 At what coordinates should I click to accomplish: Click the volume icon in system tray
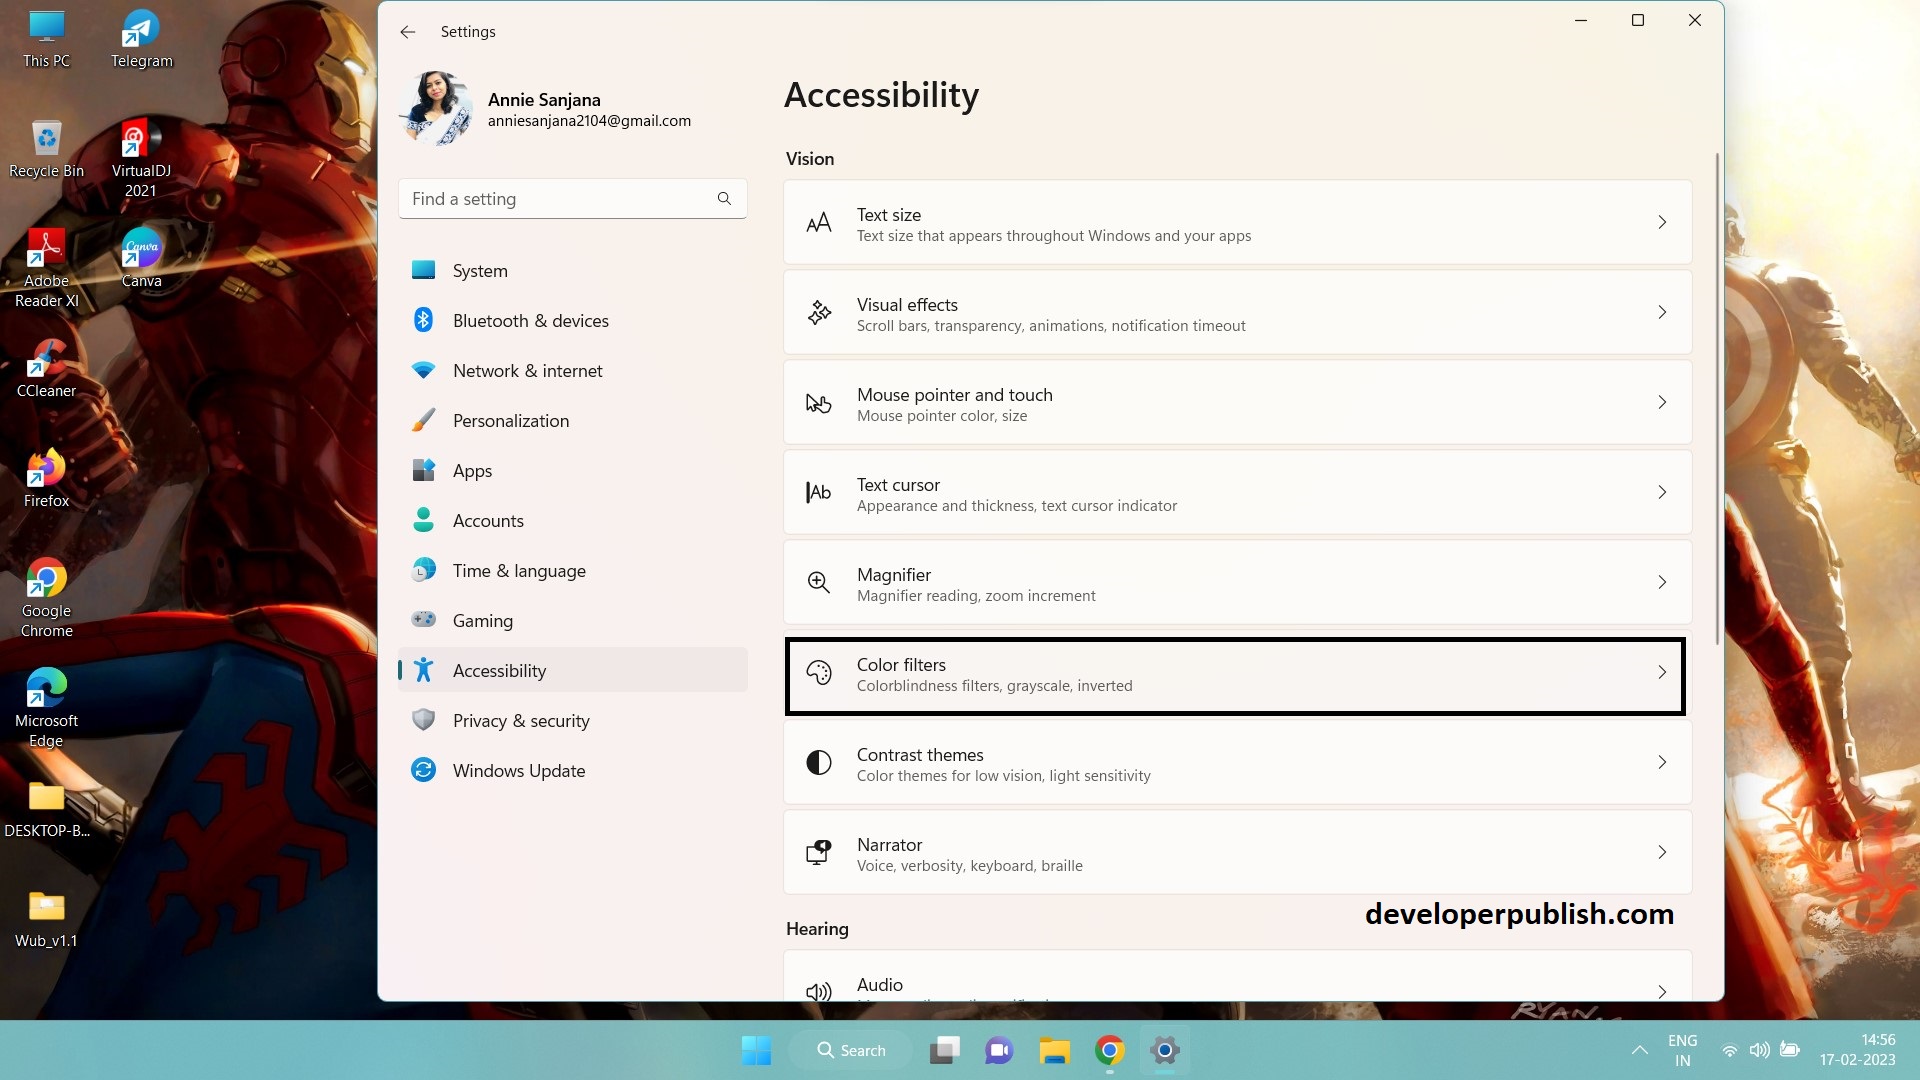(x=1760, y=1050)
